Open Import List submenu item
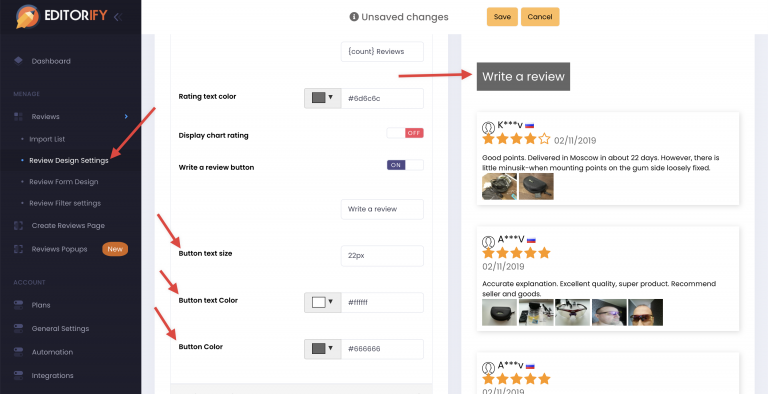The height and width of the screenshot is (394, 768). [x=47, y=139]
